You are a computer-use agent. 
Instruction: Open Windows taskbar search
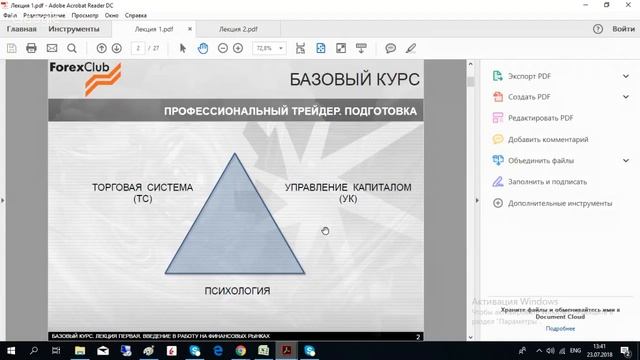(x=34, y=351)
